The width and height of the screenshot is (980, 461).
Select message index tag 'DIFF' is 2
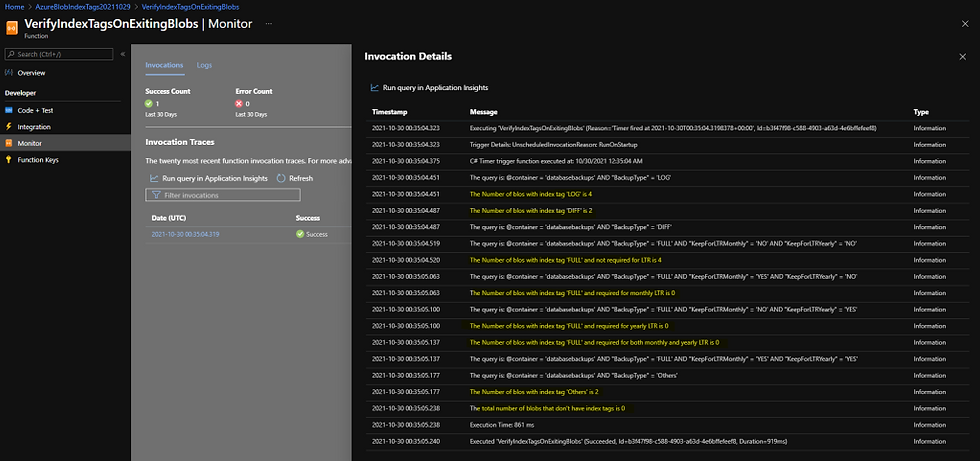coord(531,210)
